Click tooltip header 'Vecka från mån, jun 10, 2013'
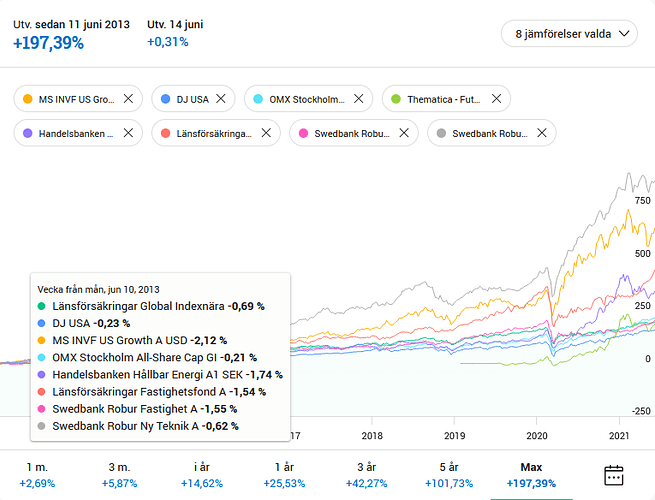655x500 pixels. pos(99,289)
